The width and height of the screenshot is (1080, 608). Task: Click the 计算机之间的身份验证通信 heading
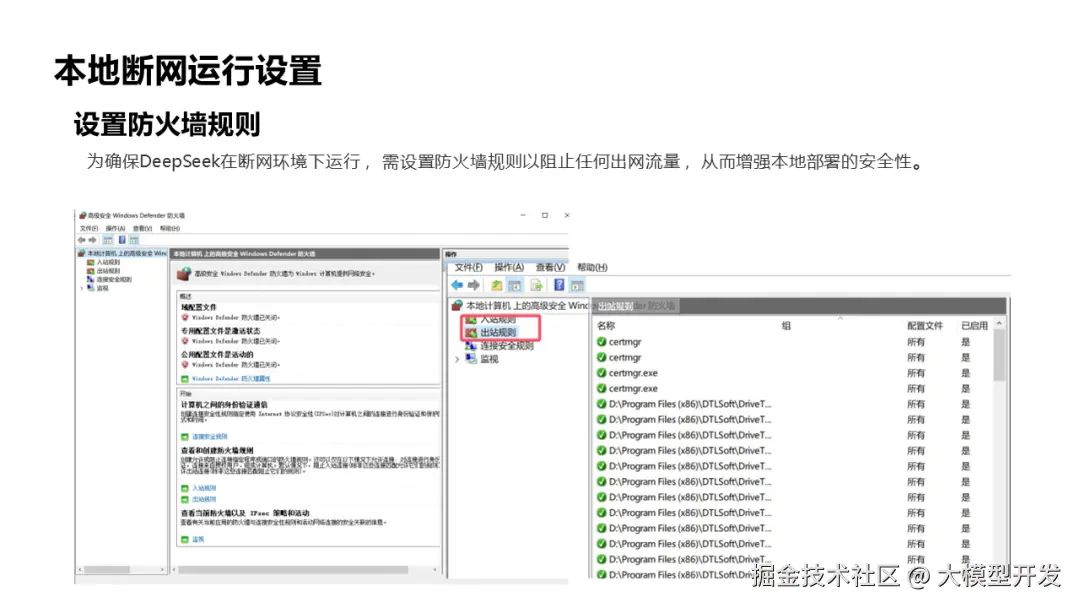[224, 405]
